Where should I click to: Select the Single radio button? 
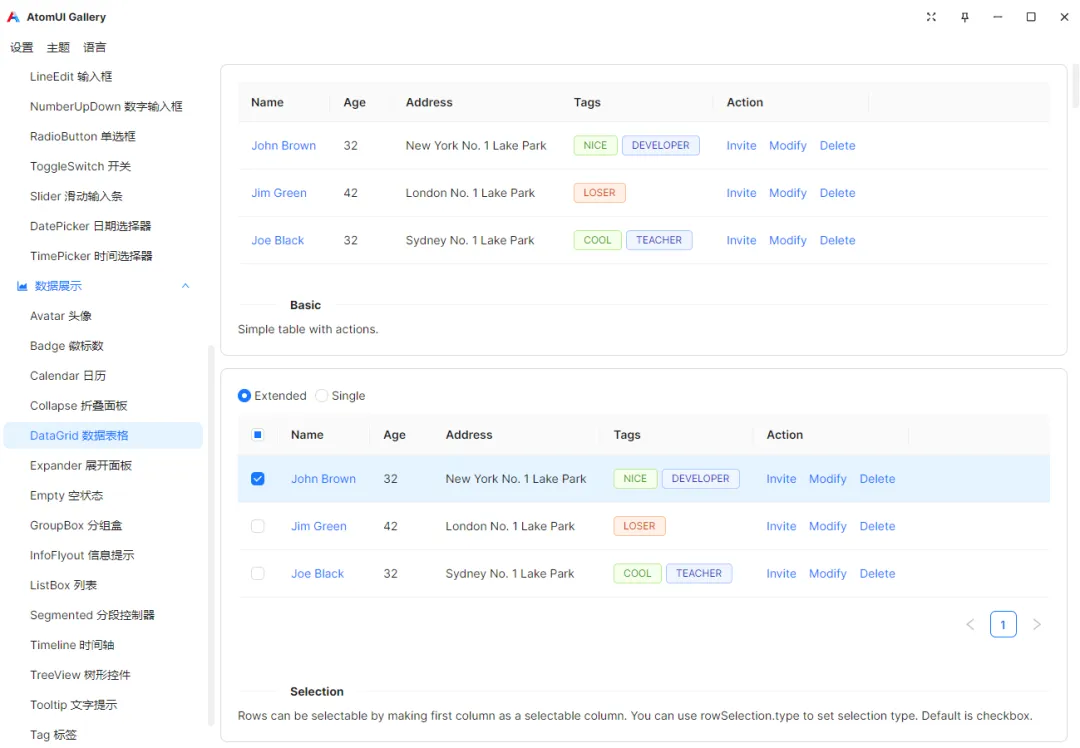click(322, 396)
